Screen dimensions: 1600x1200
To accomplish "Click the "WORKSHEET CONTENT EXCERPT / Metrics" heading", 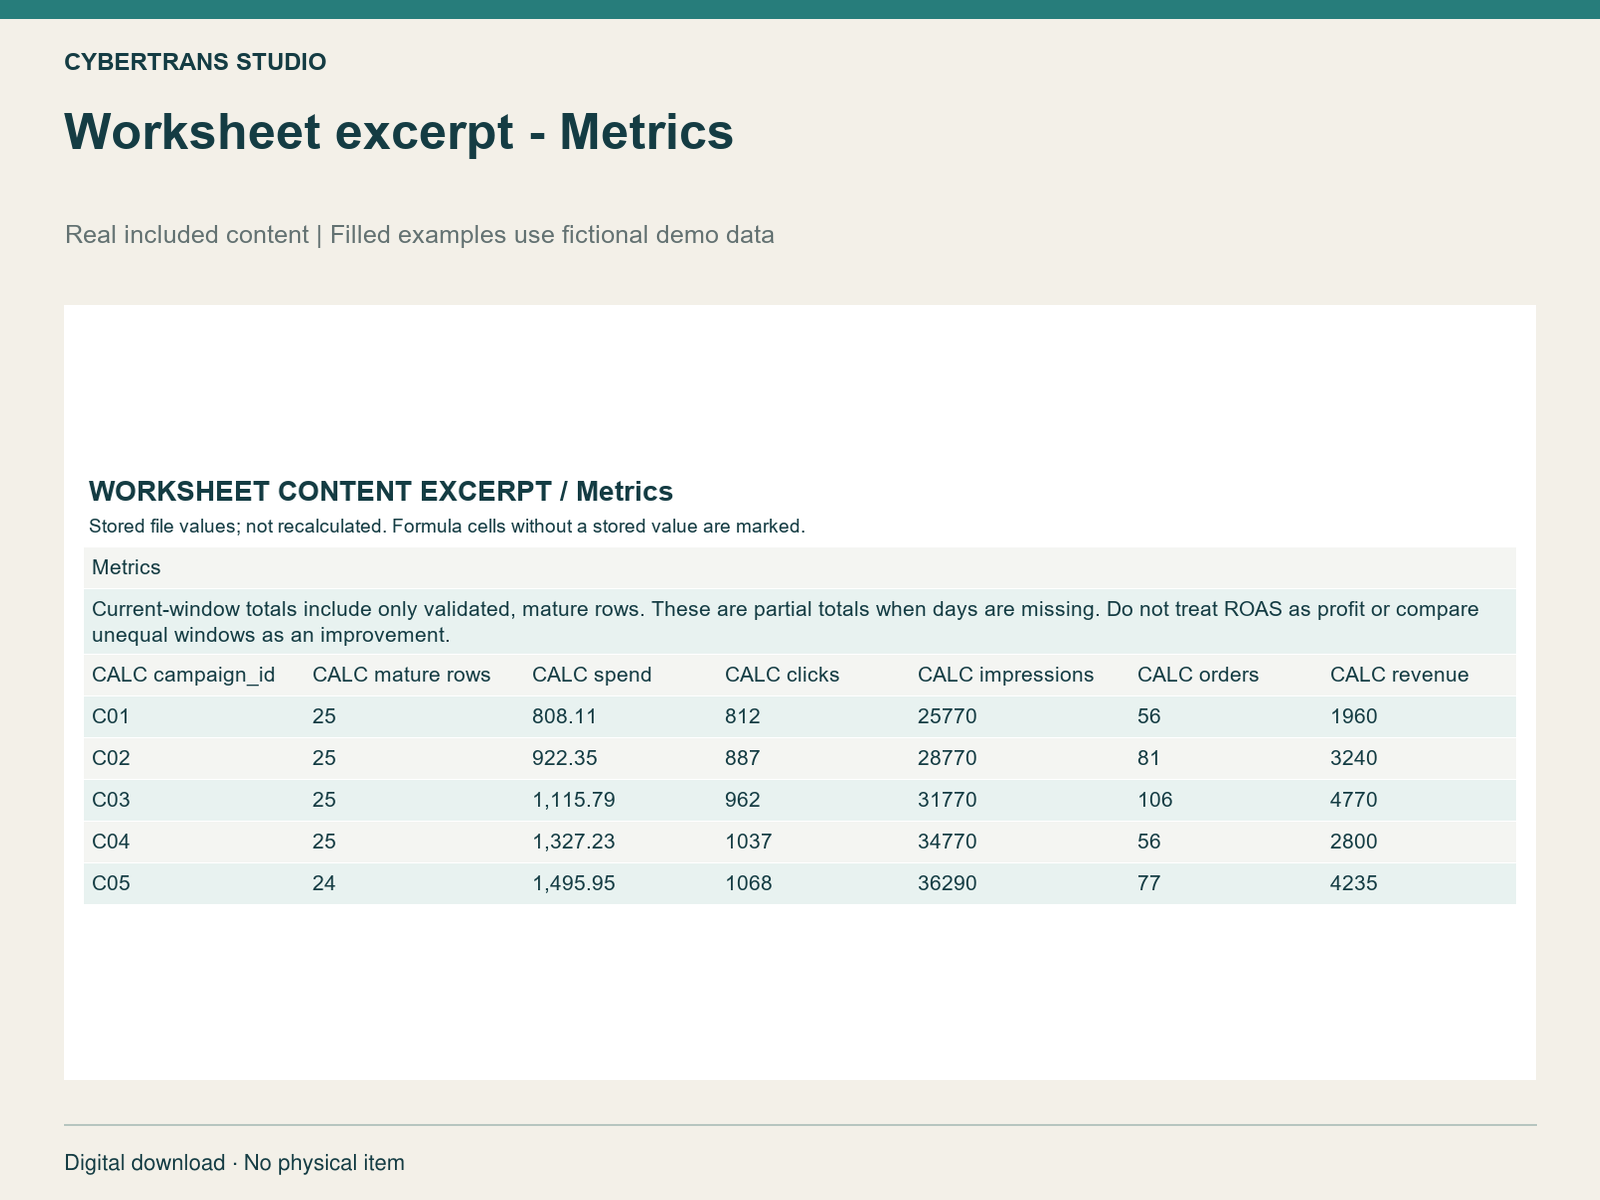I will [x=381, y=491].
